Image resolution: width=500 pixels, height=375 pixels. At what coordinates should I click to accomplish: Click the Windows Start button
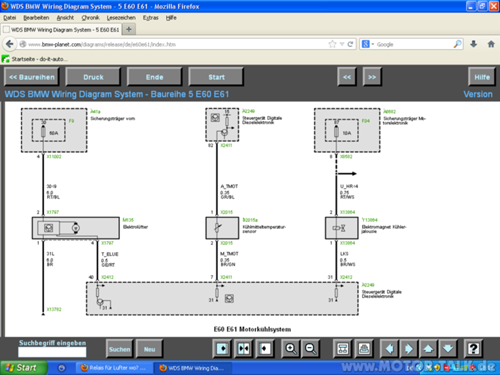(23, 368)
